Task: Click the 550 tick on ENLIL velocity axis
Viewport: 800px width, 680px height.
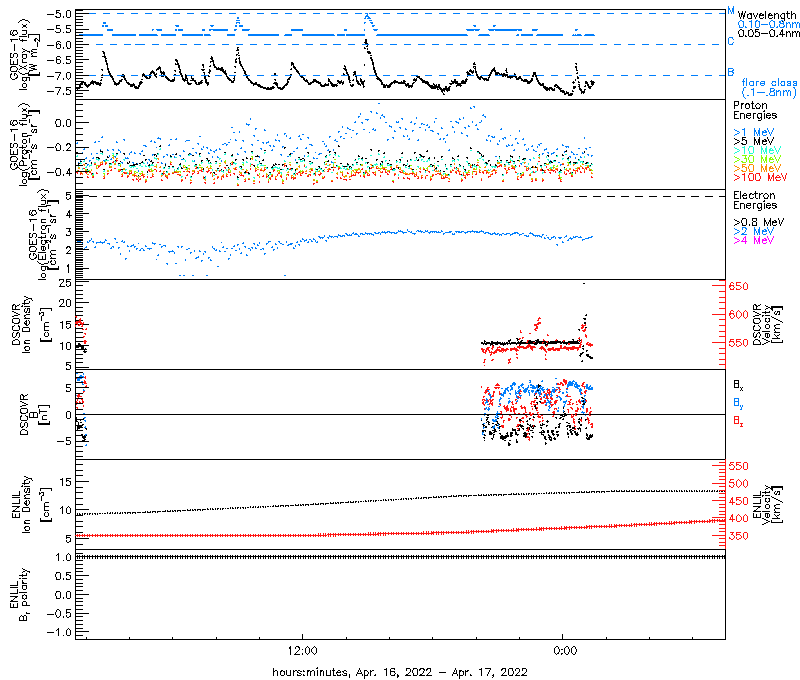Action: [x=738, y=466]
